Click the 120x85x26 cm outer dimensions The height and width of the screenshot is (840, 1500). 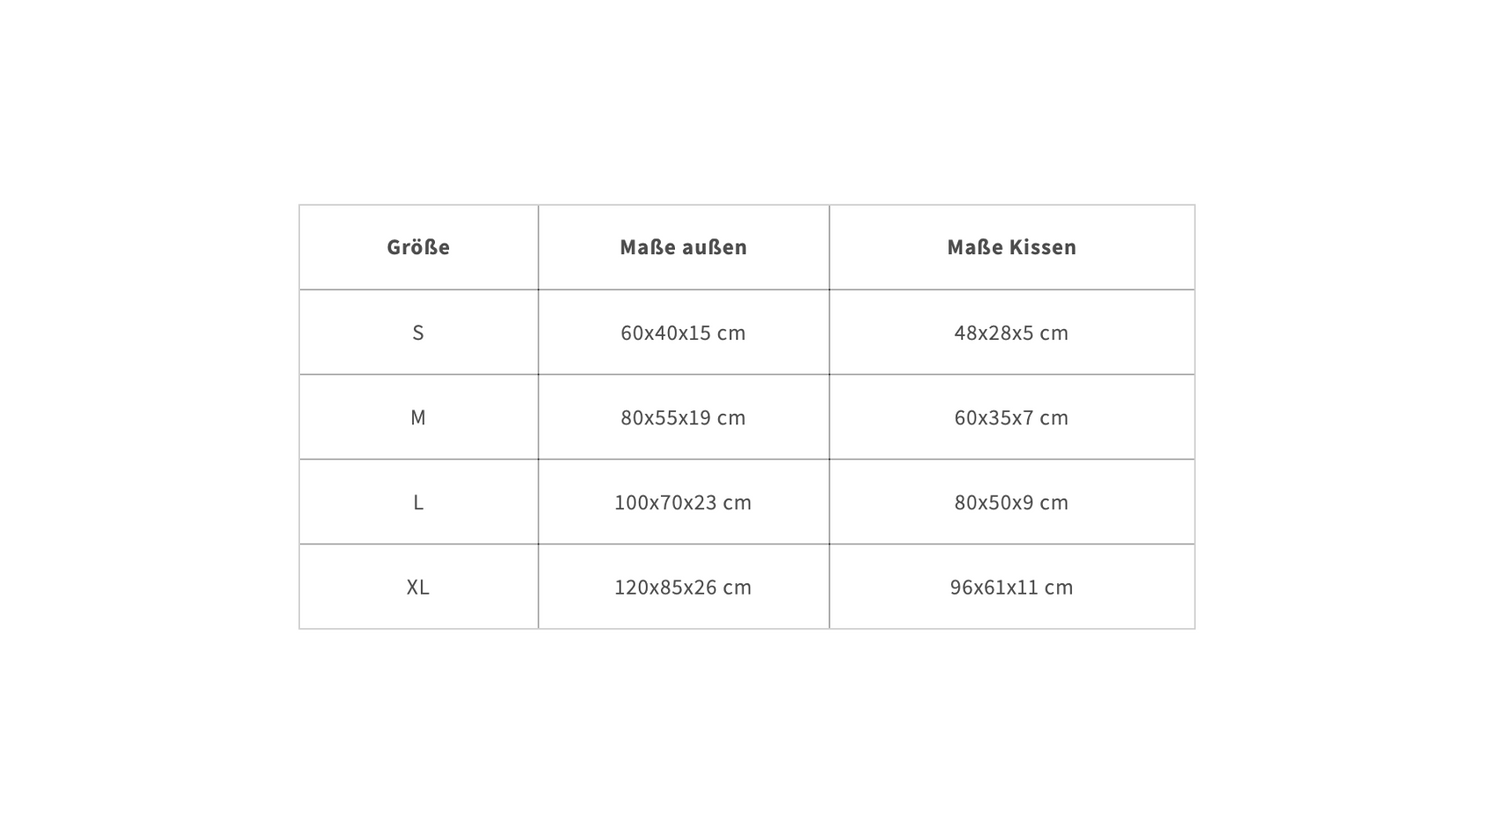click(683, 588)
